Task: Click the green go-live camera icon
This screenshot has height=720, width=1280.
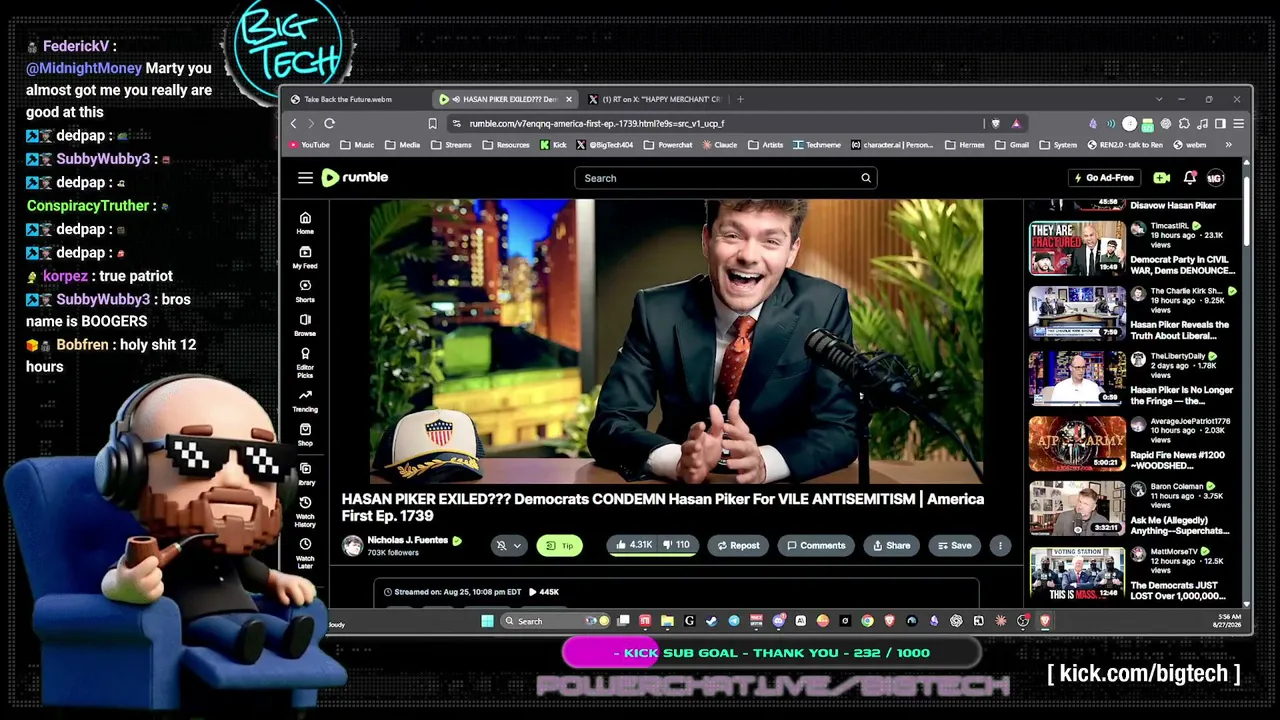Action: click(x=1161, y=178)
